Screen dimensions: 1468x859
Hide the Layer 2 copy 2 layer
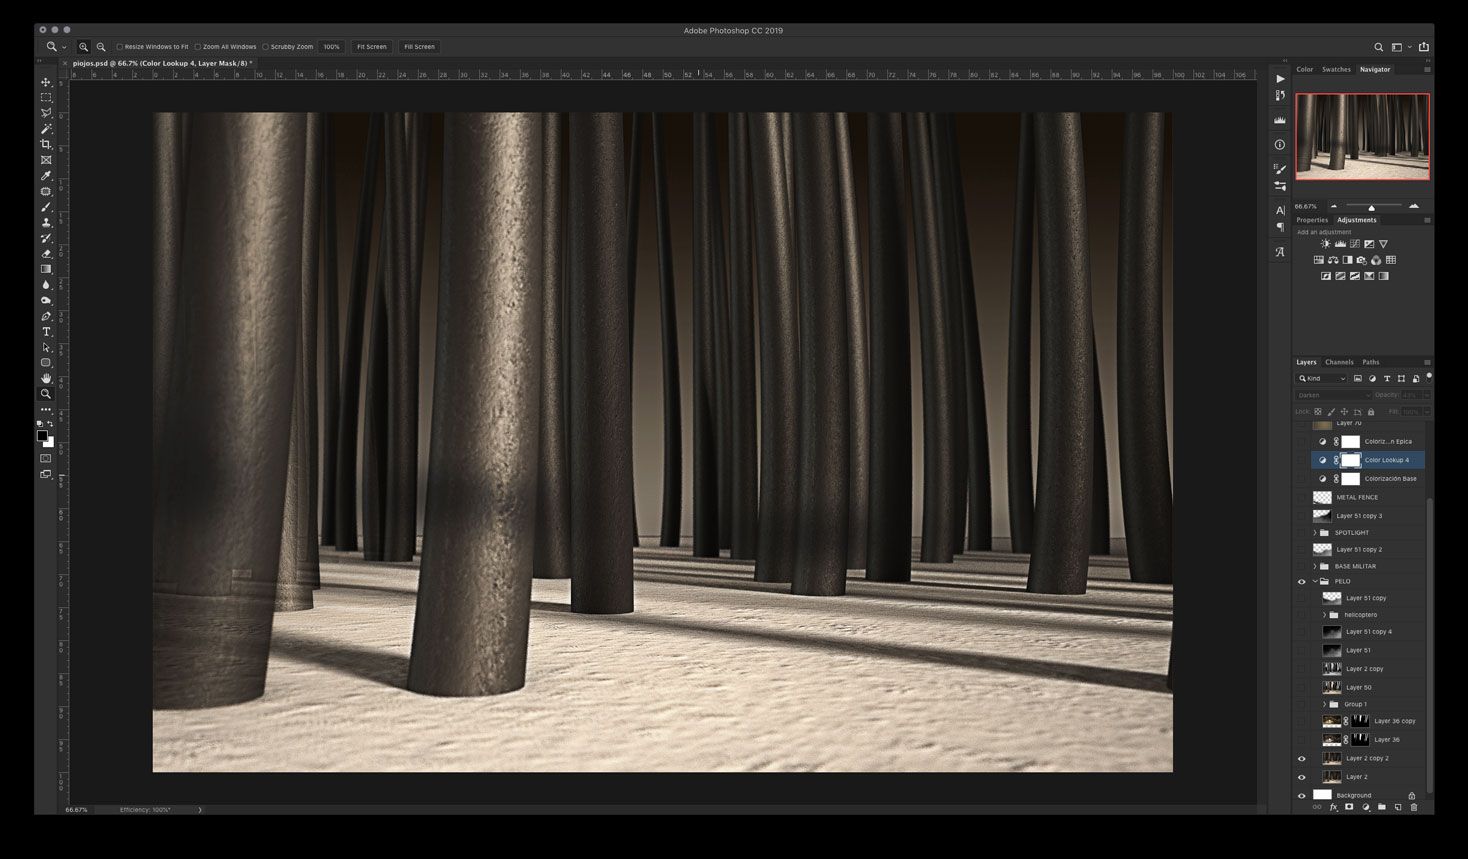click(1301, 759)
